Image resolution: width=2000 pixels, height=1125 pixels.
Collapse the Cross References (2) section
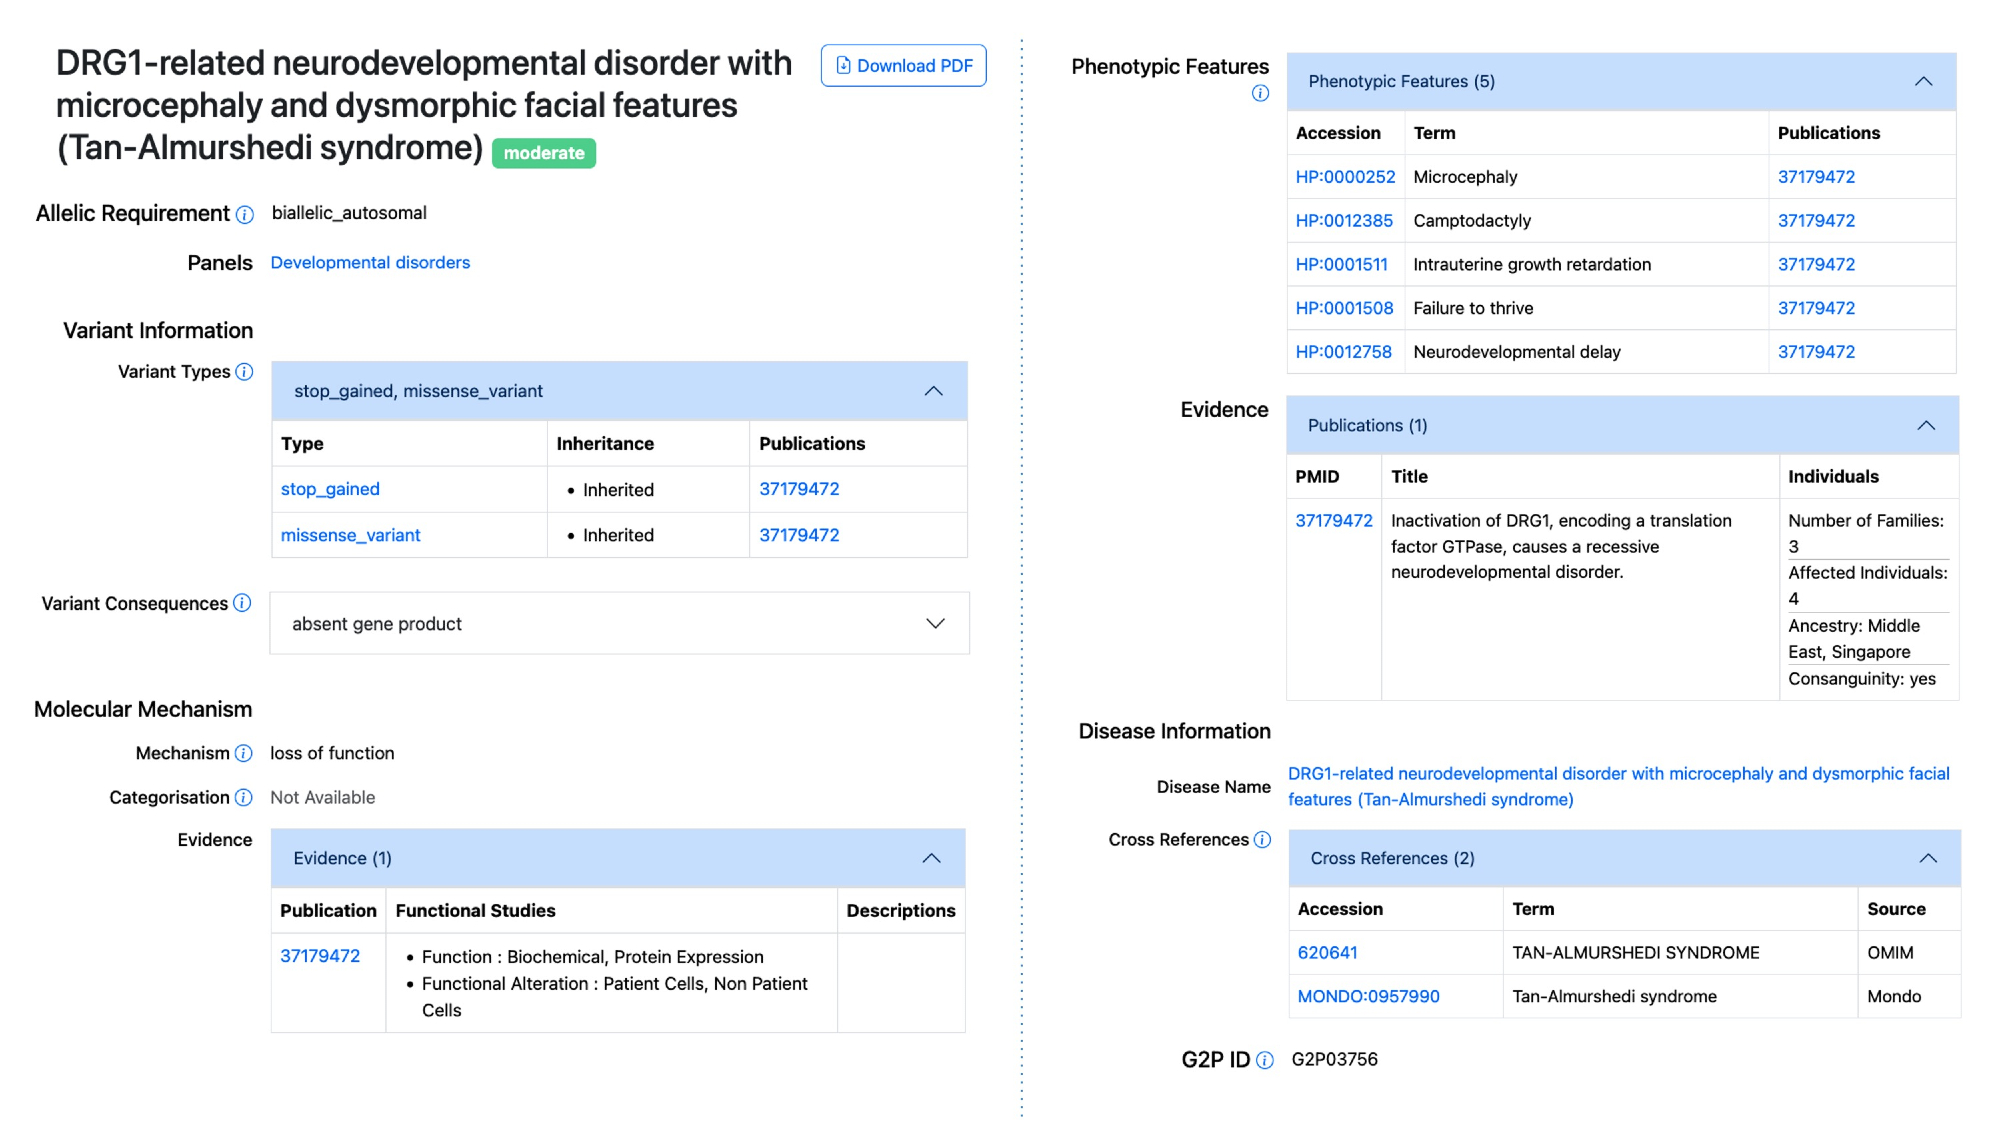pyautogui.click(x=1927, y=858)
